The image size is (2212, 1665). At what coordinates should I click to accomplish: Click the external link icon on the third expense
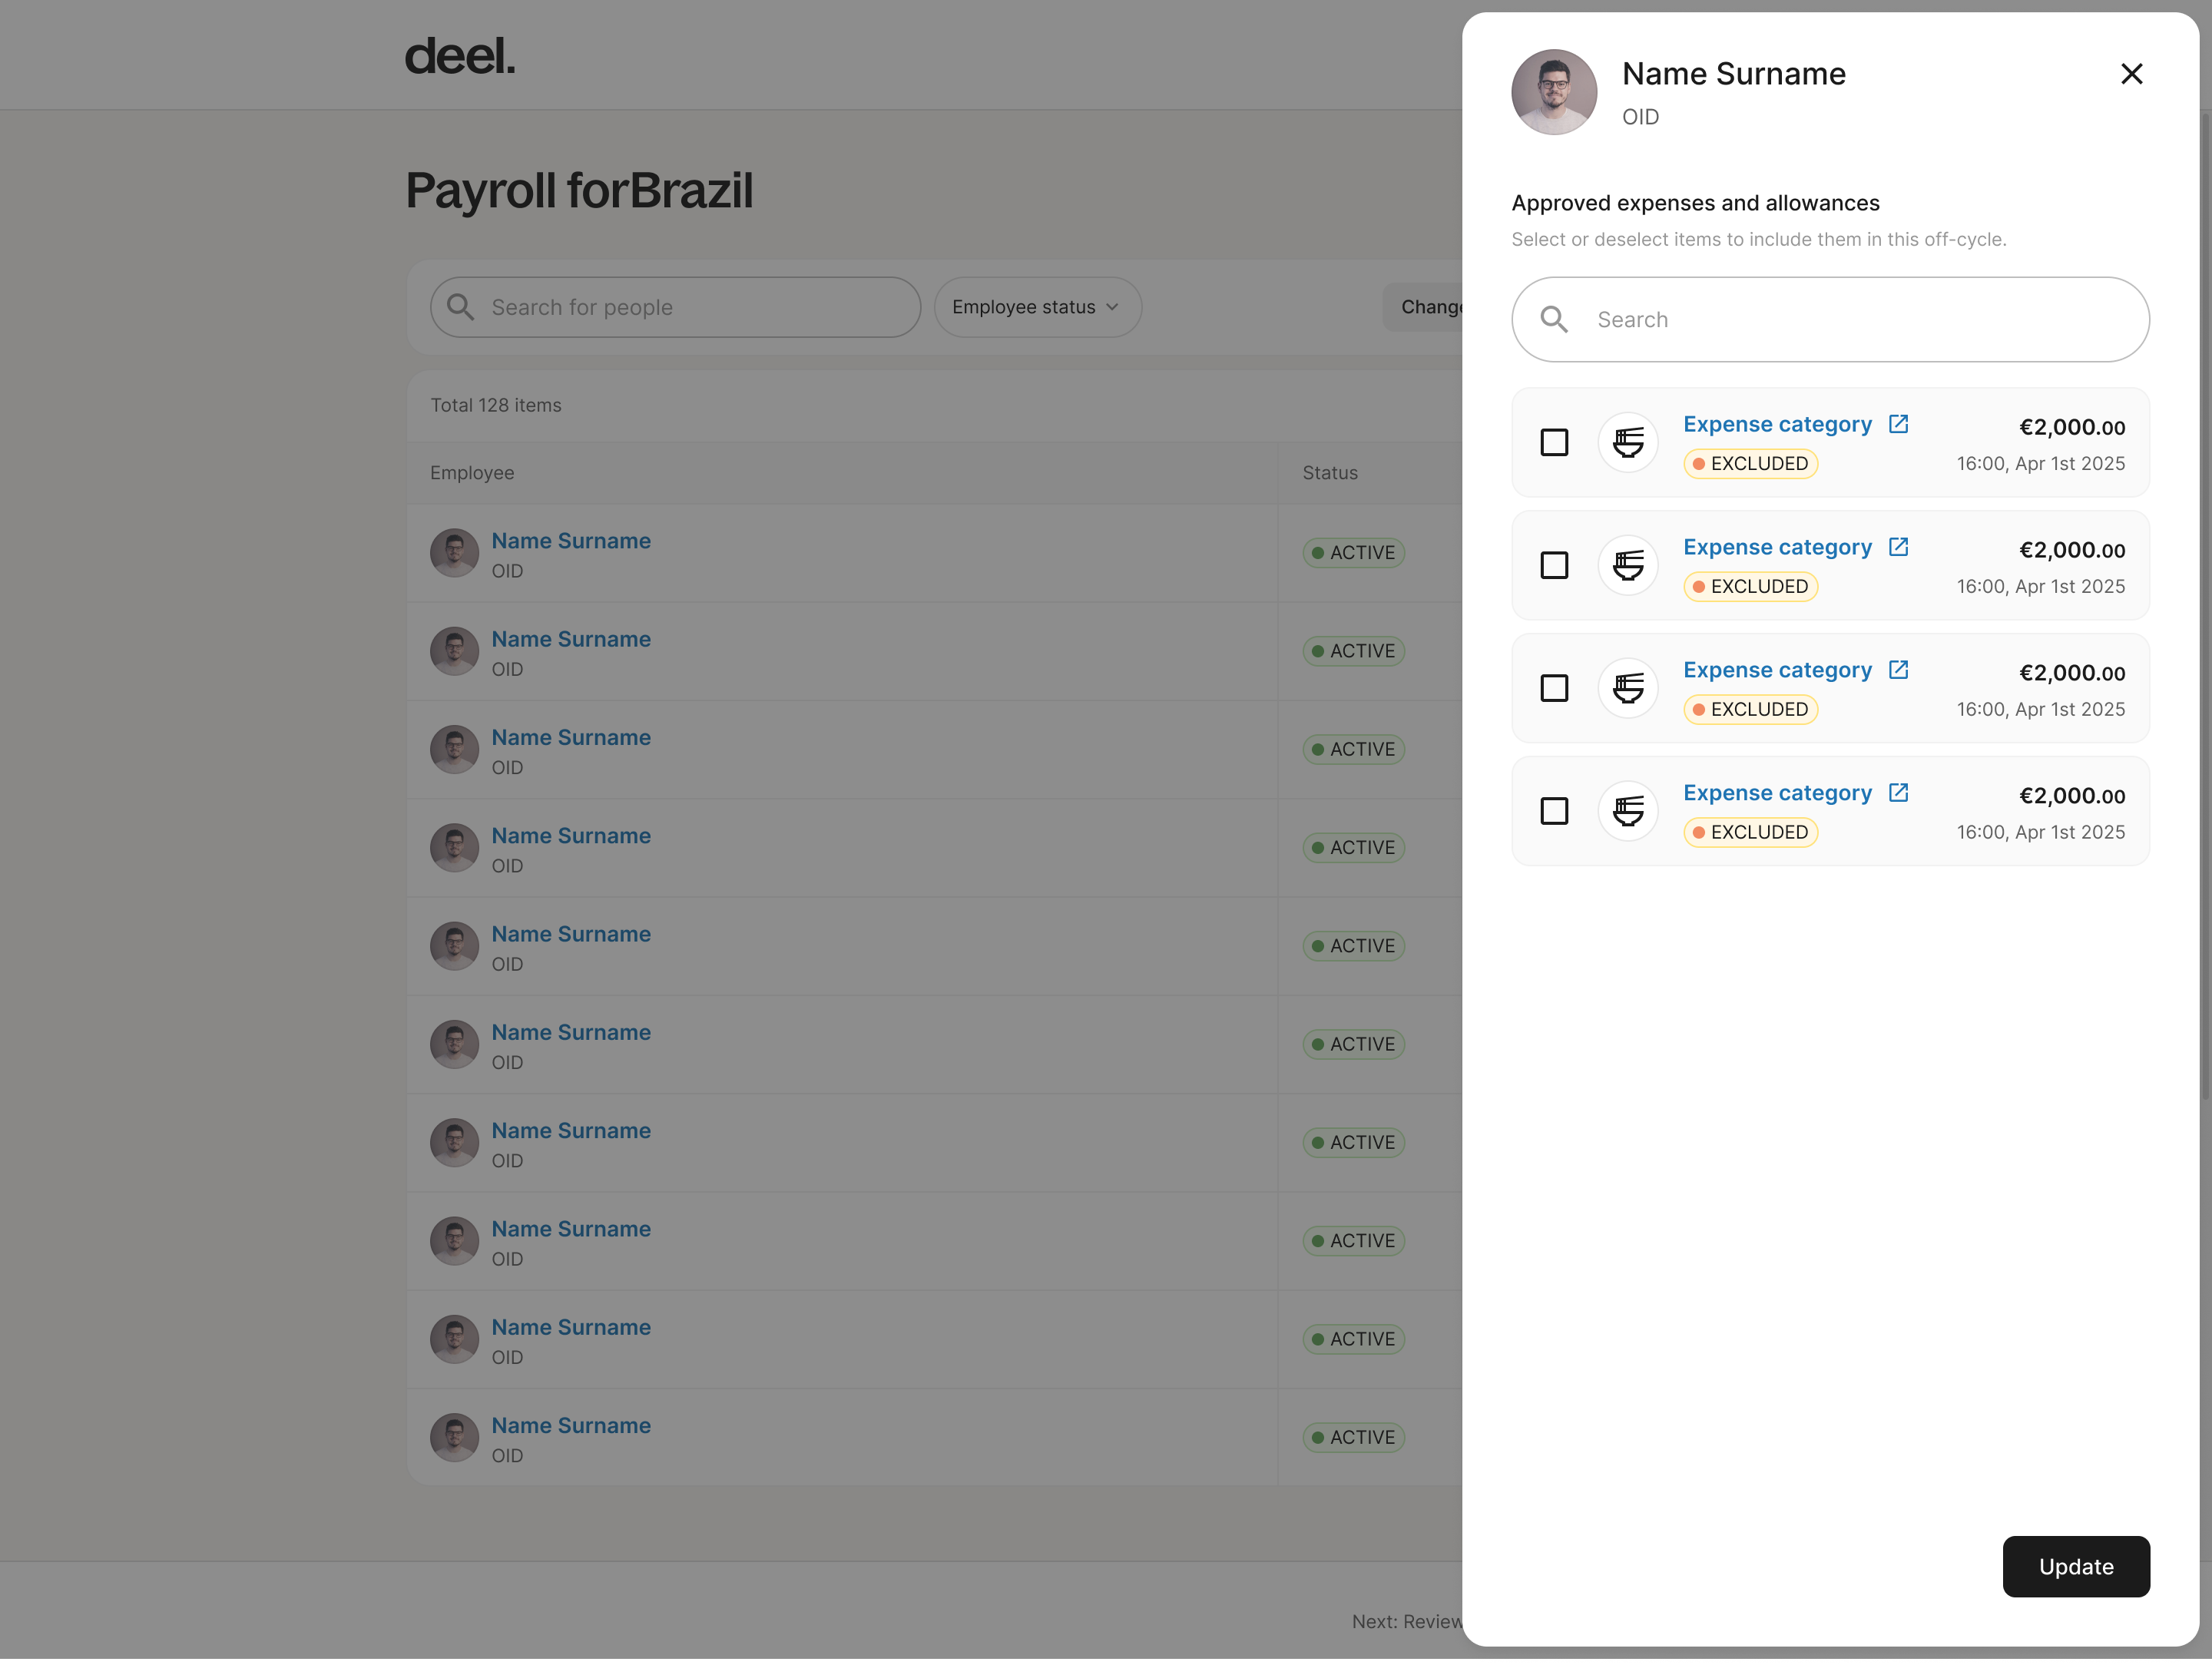pyautogui.click(x=1898, y=669)
